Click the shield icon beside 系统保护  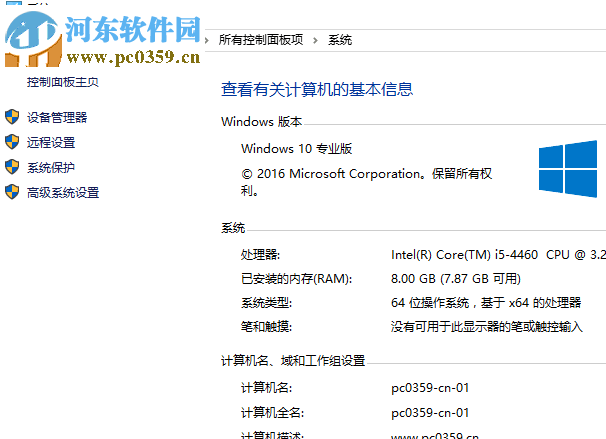(x=12, y=167)
